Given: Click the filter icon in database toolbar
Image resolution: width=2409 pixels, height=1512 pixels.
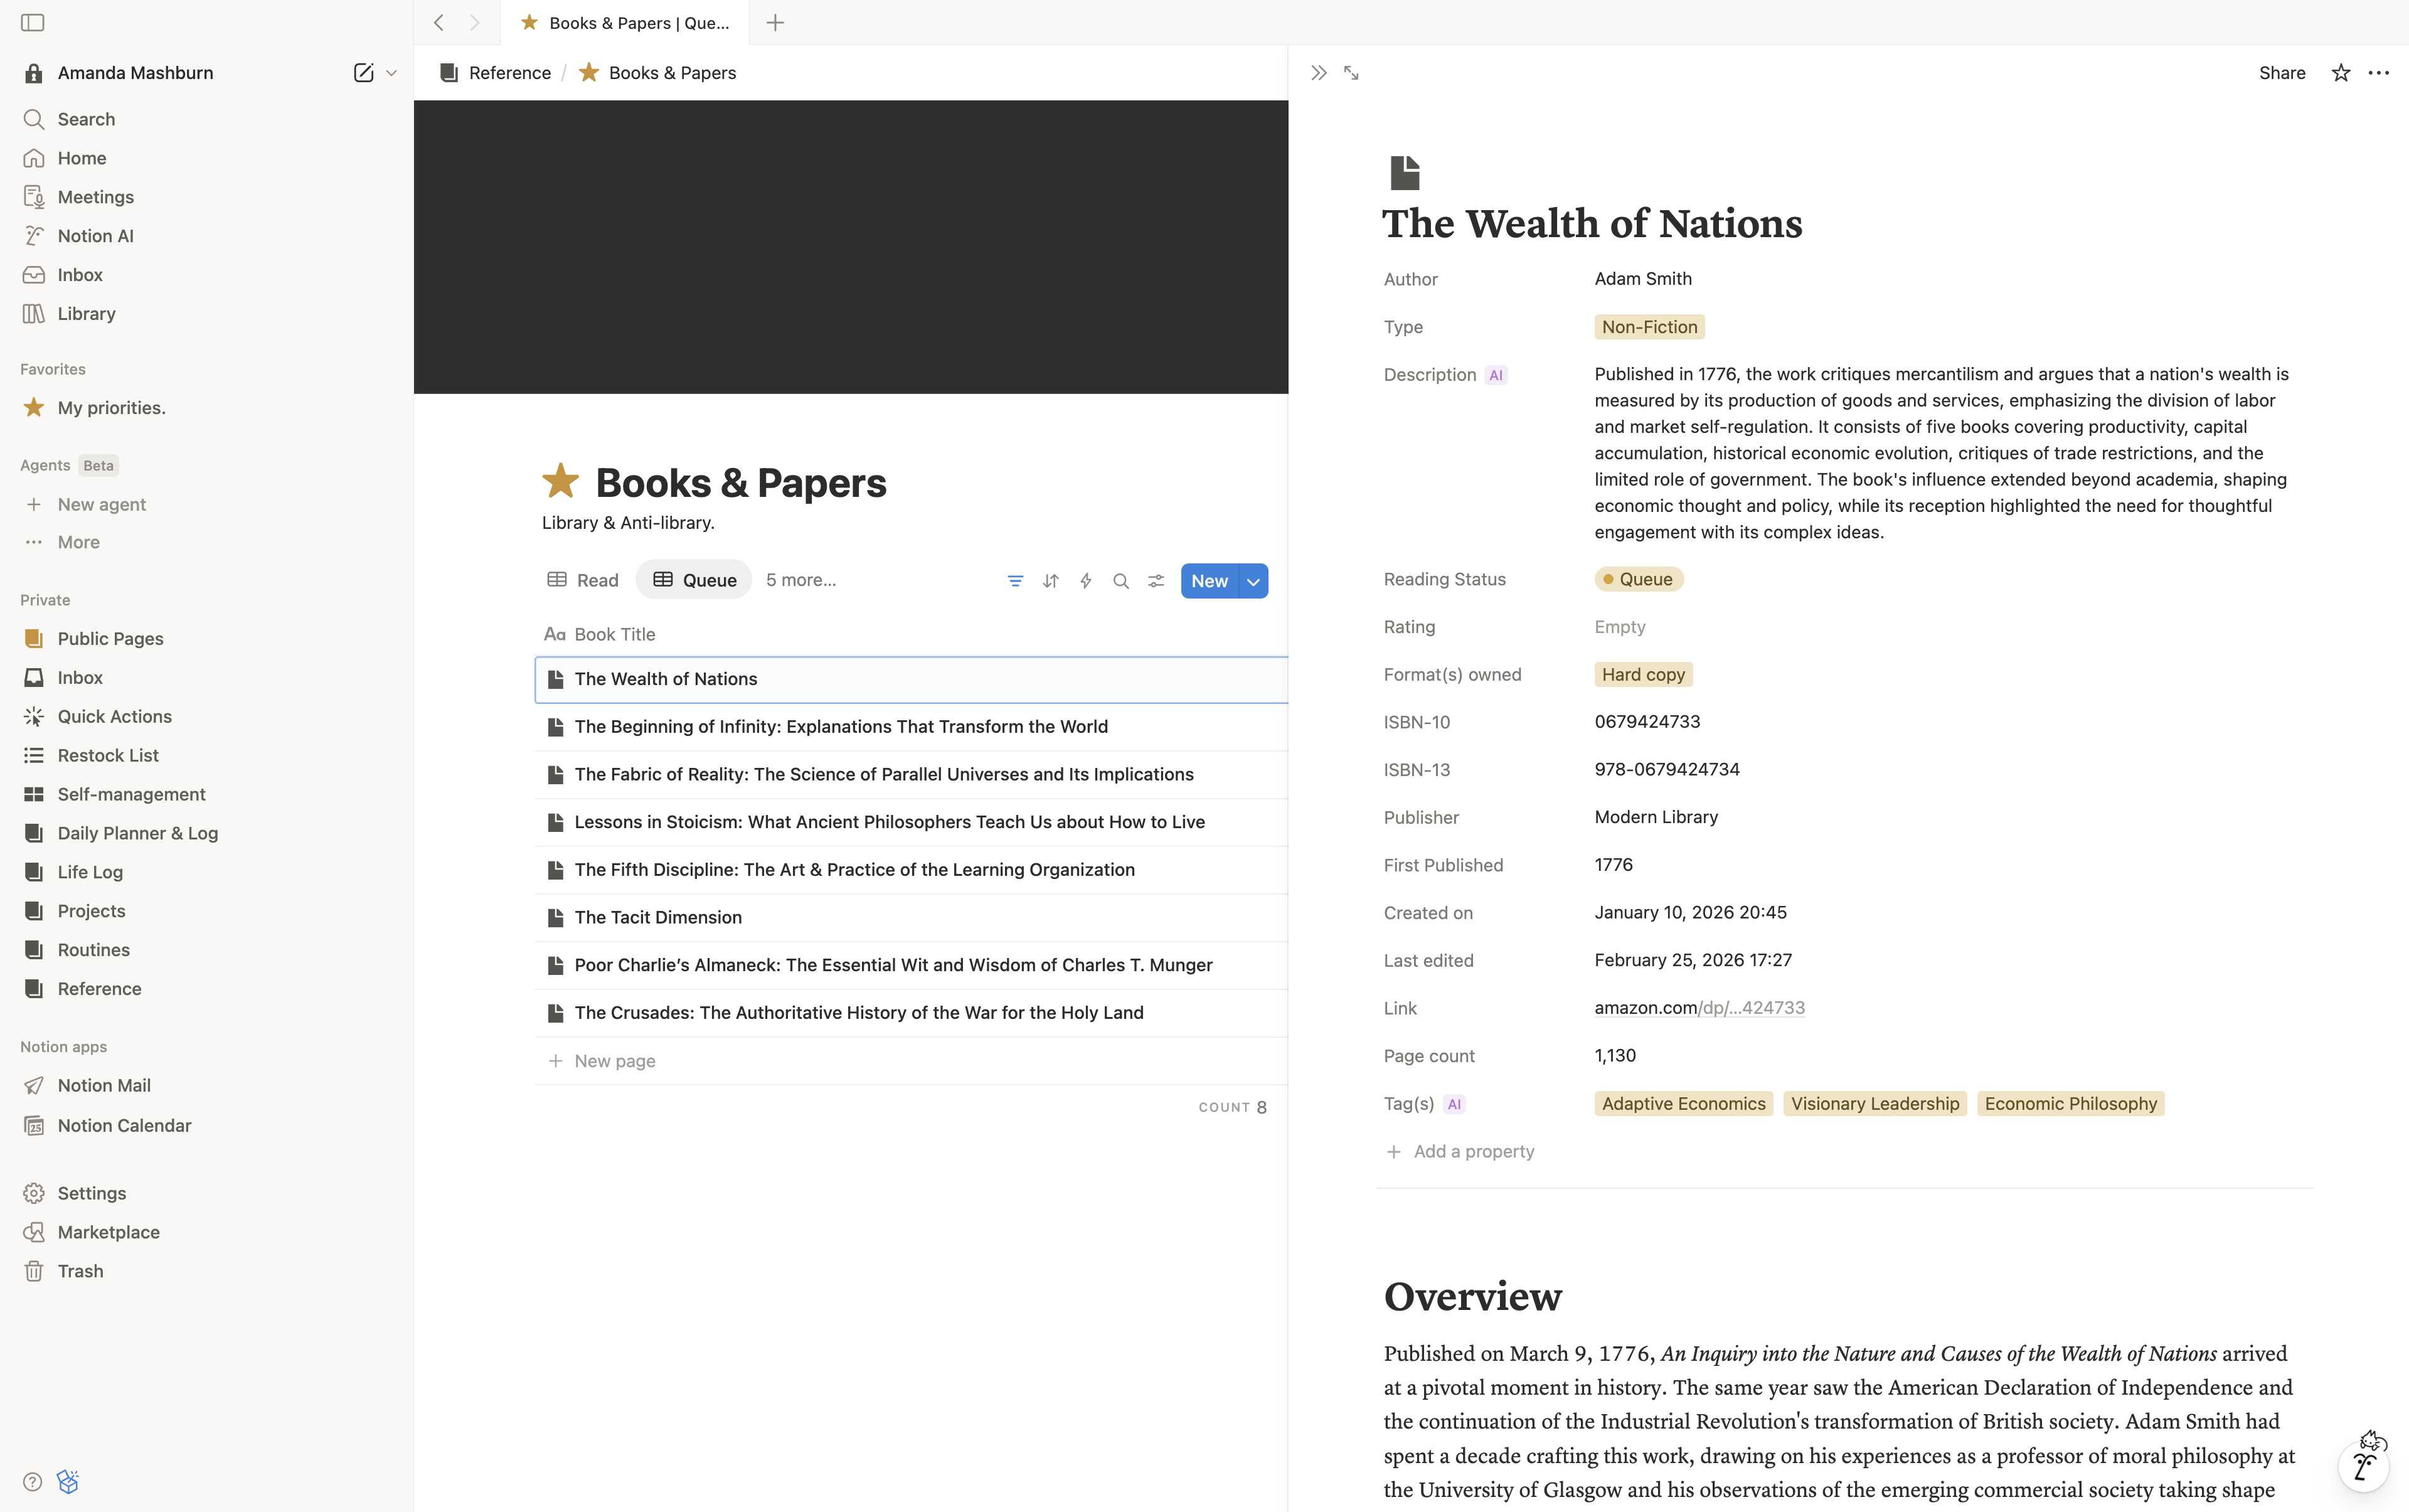Looking at the screenshot, I should 1015,581.
